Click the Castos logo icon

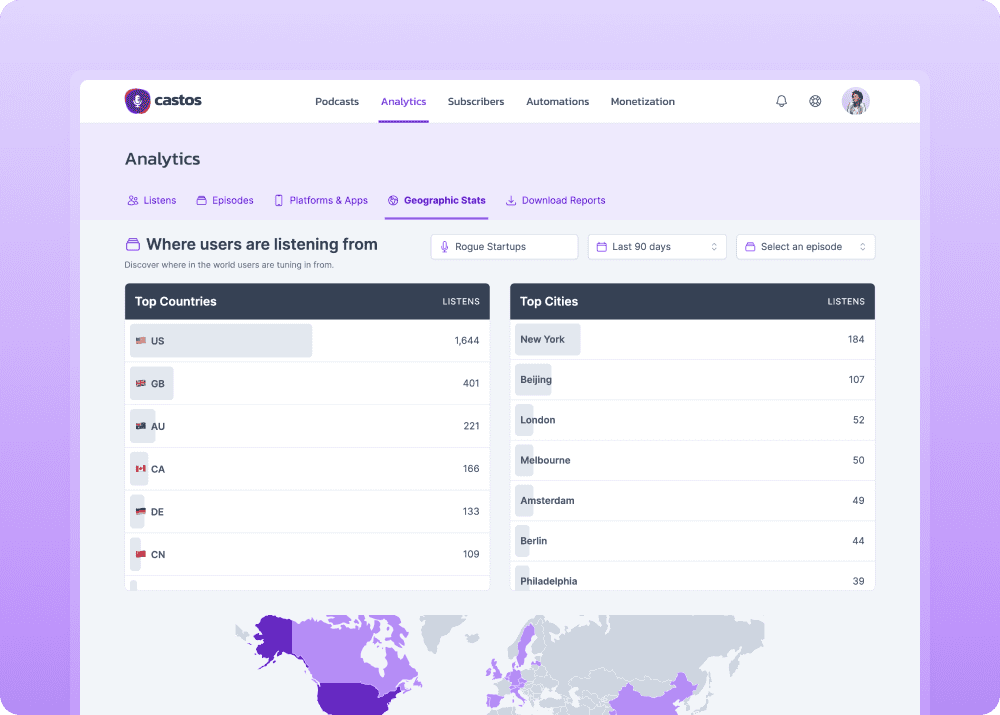coord(137,100)
